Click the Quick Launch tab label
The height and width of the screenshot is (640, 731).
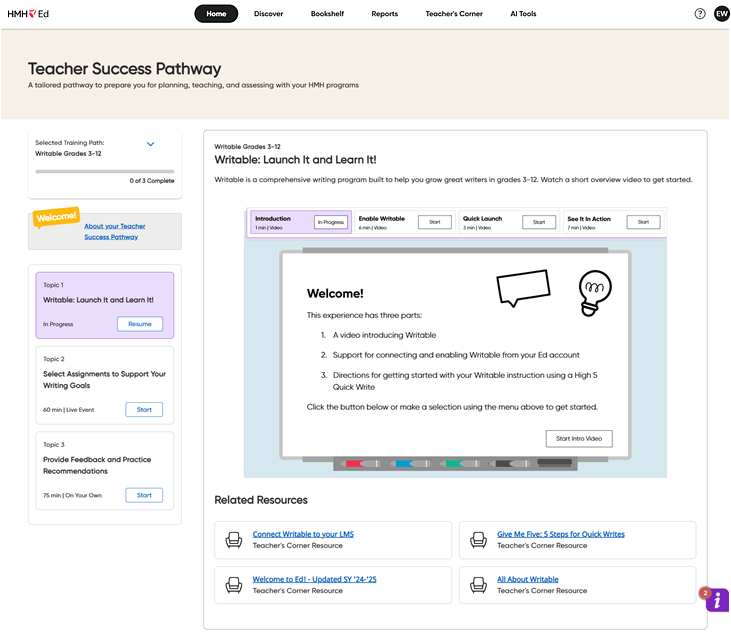pyautogui.click(x=483, y=219)
